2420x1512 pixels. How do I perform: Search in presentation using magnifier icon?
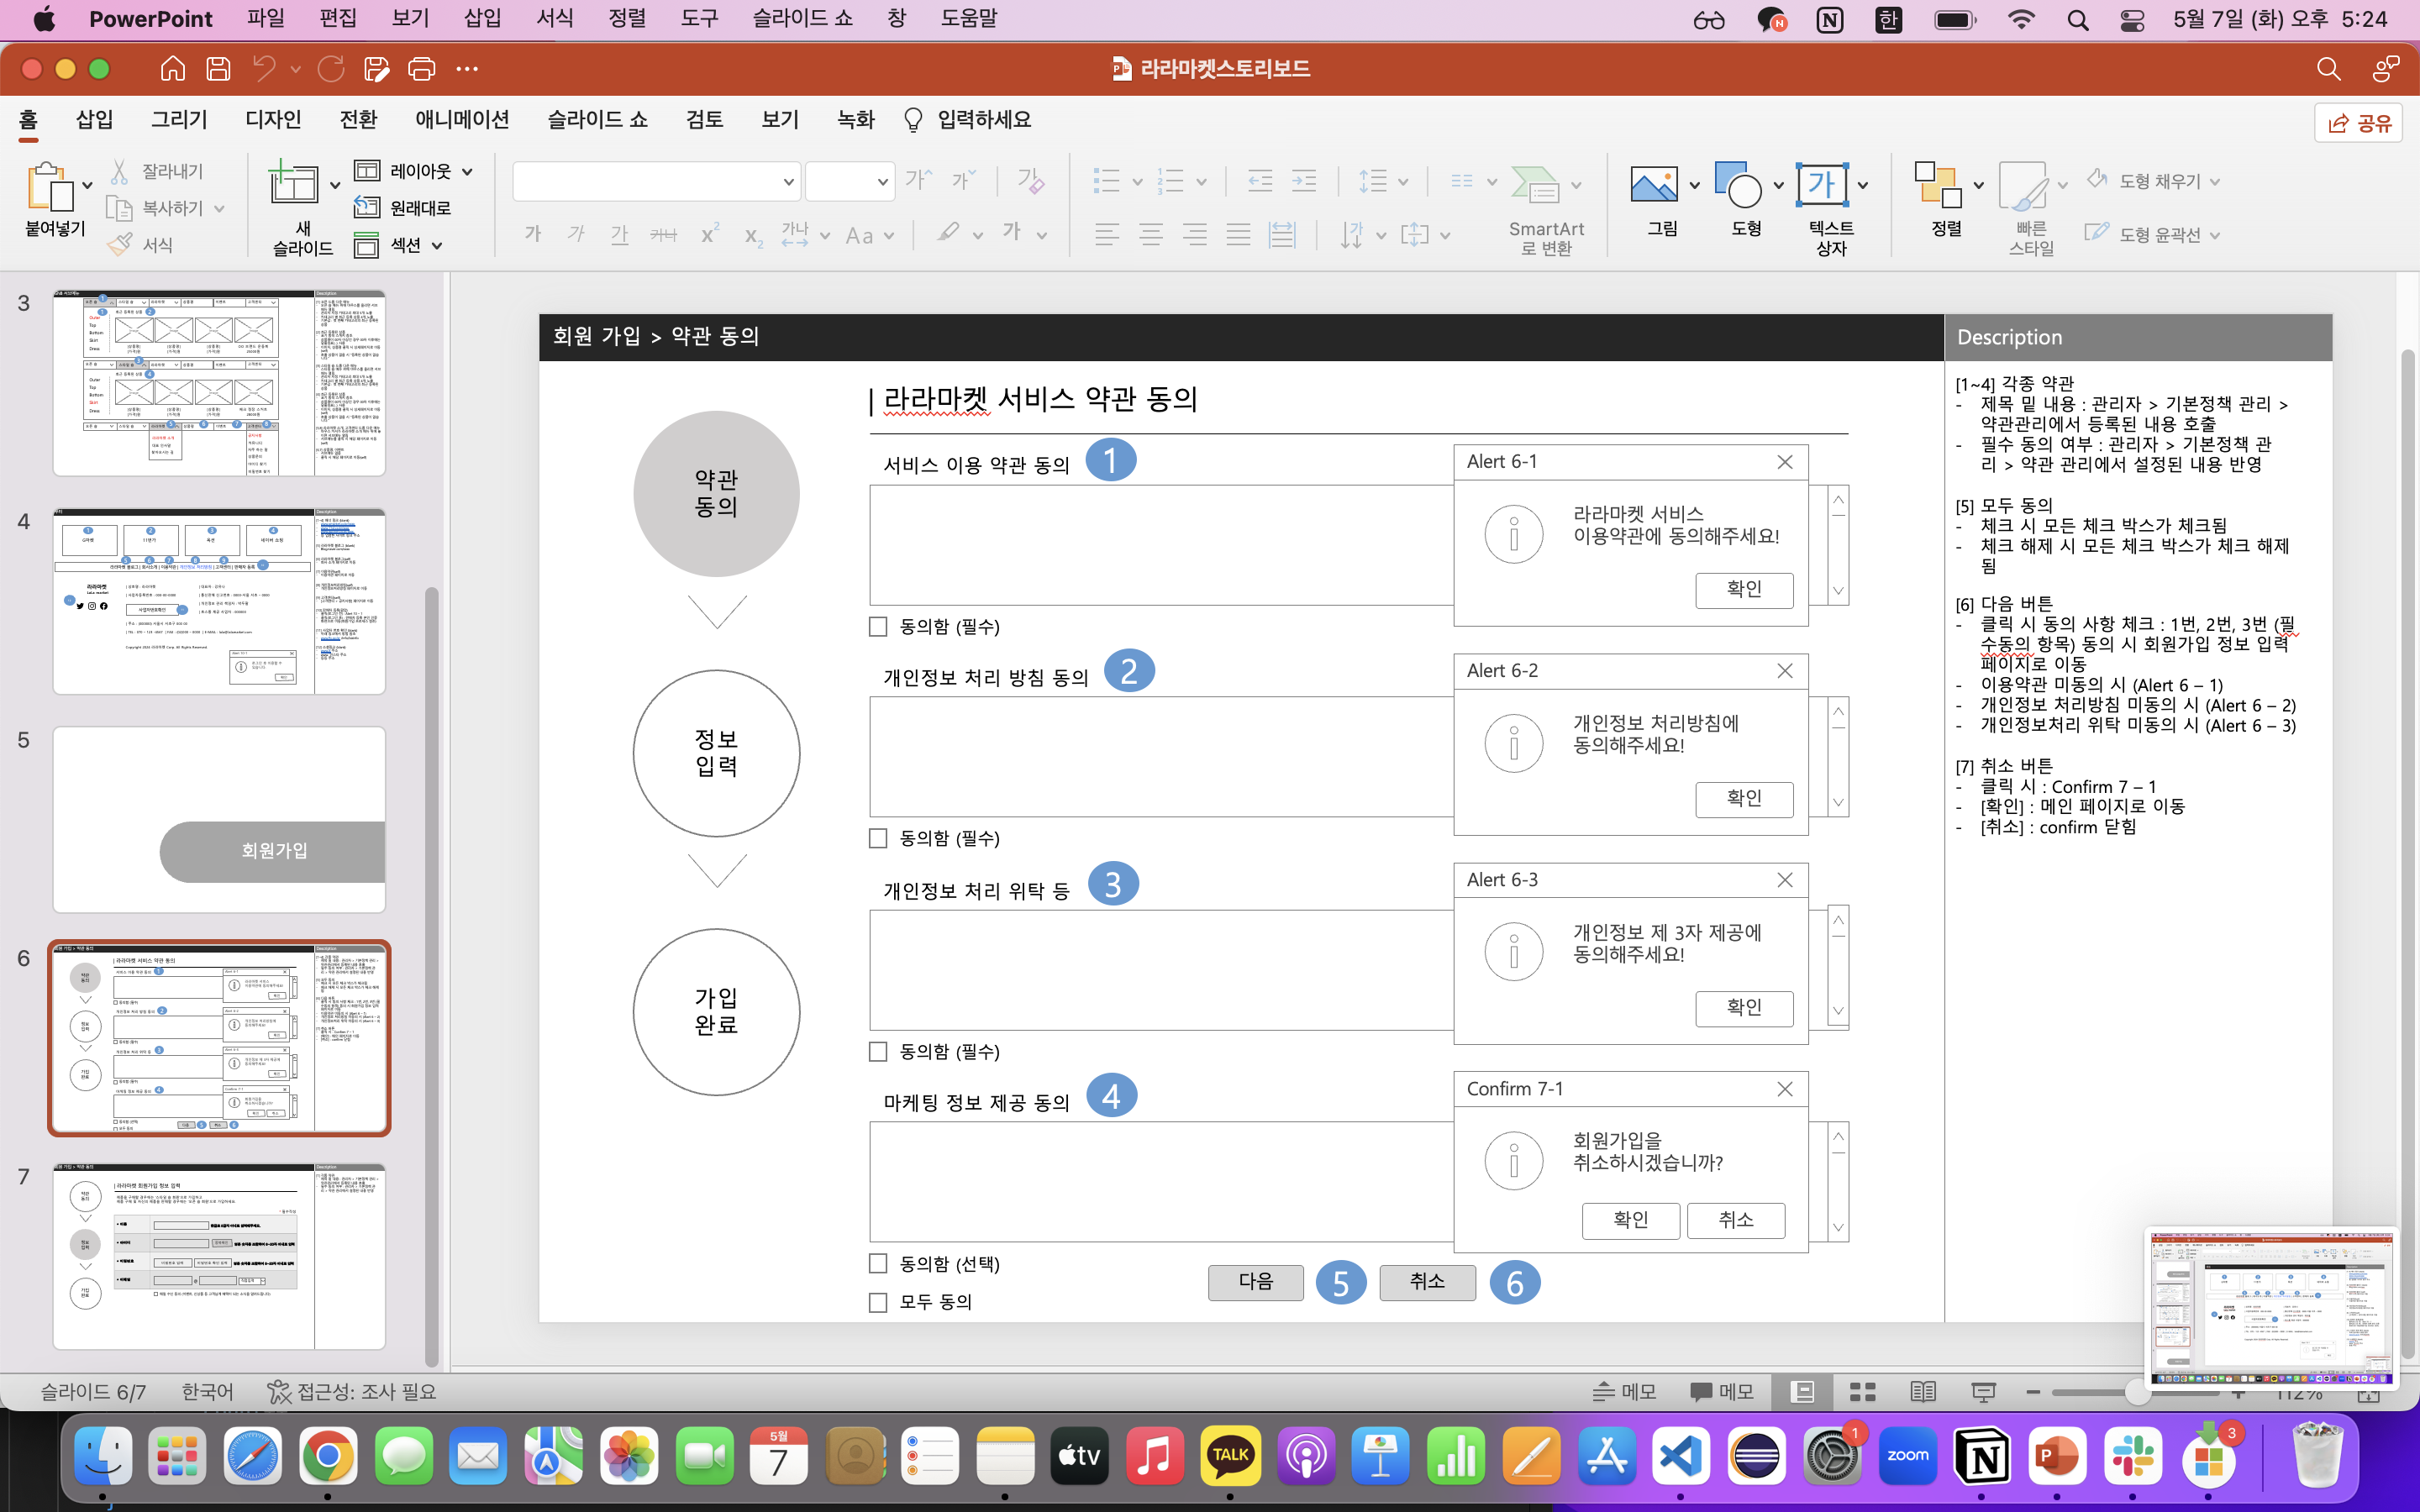pos(2328,68)
